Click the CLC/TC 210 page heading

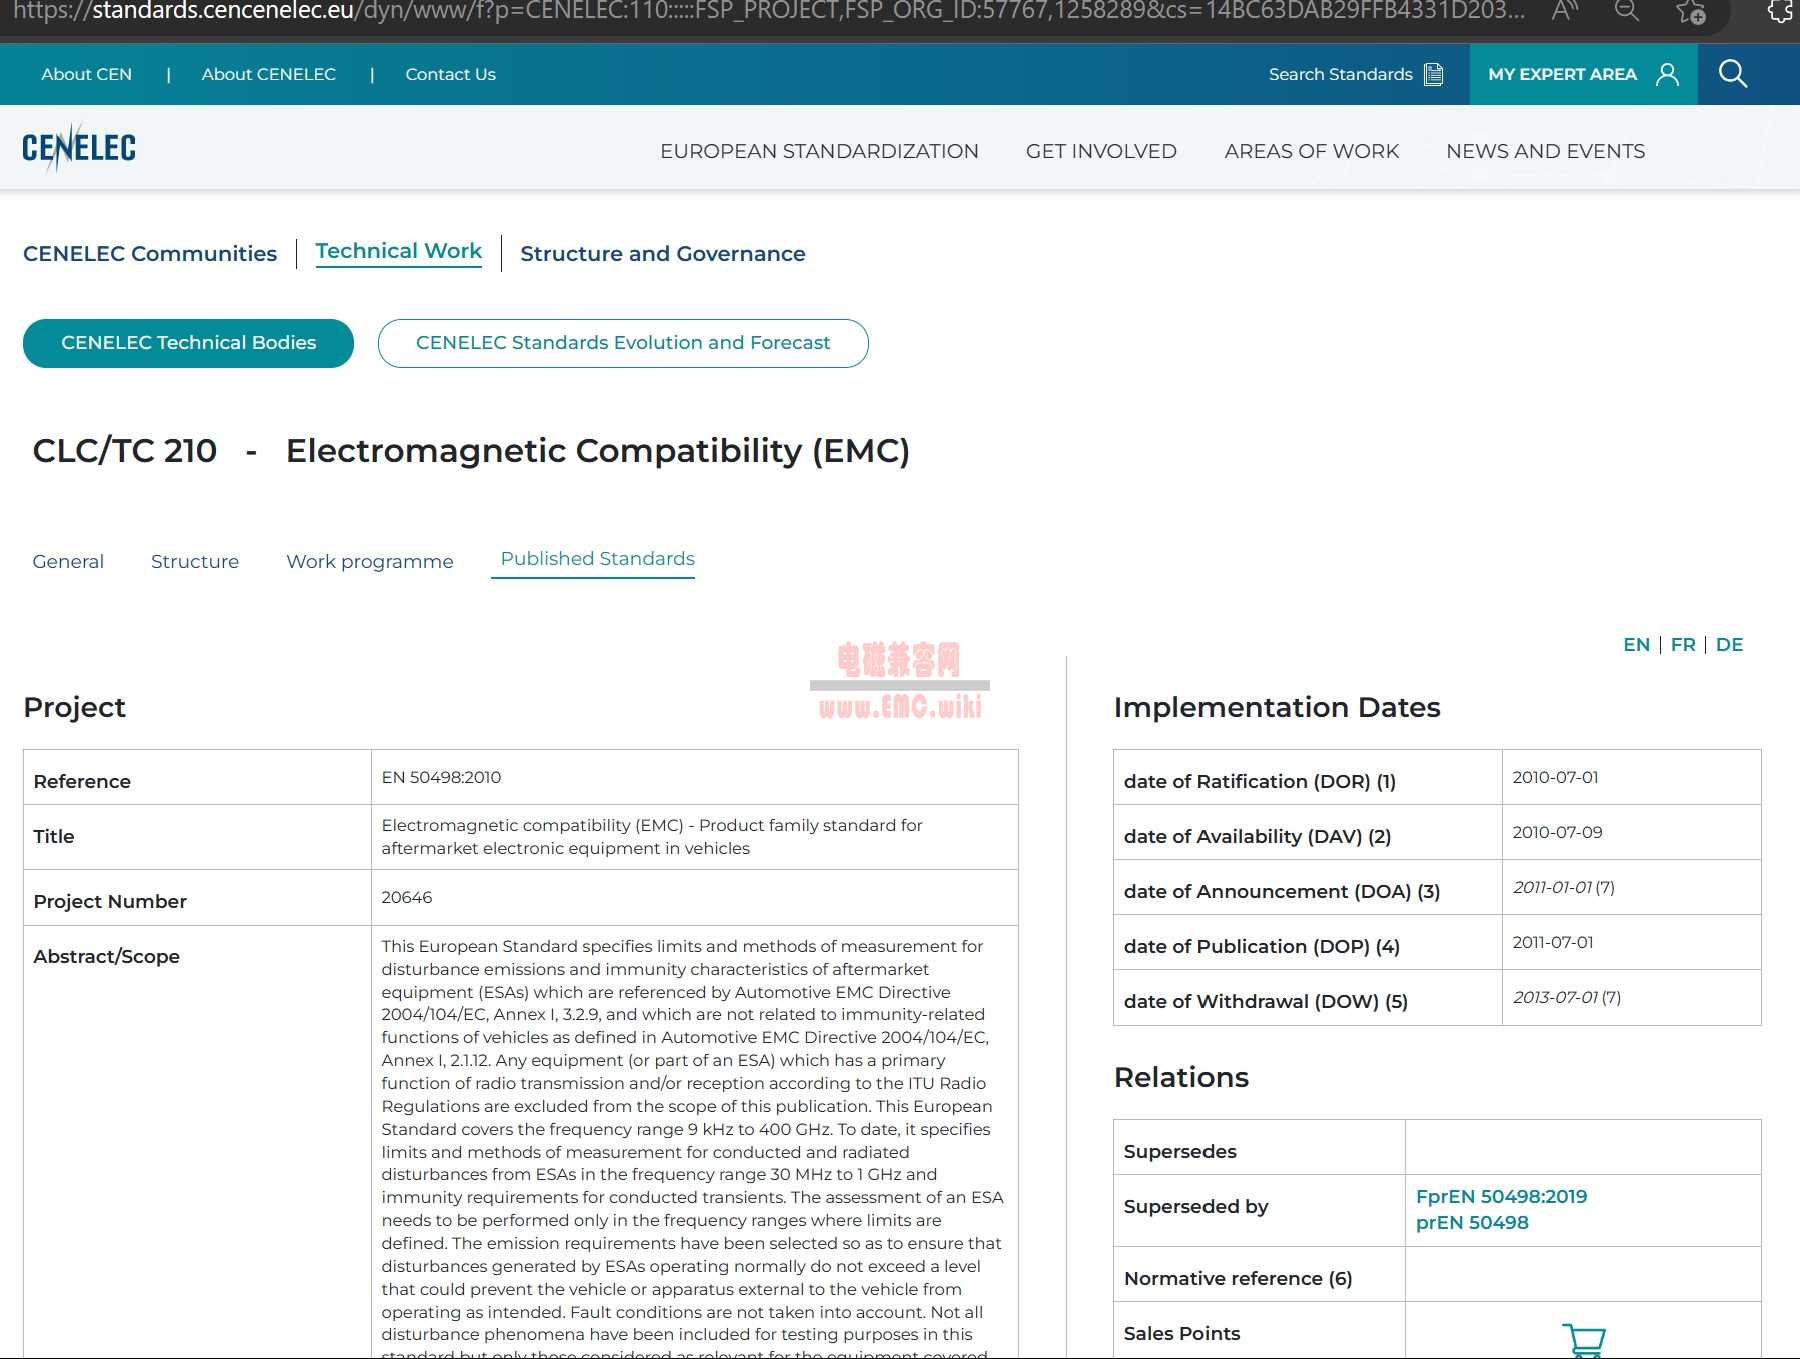pos(471,451)
